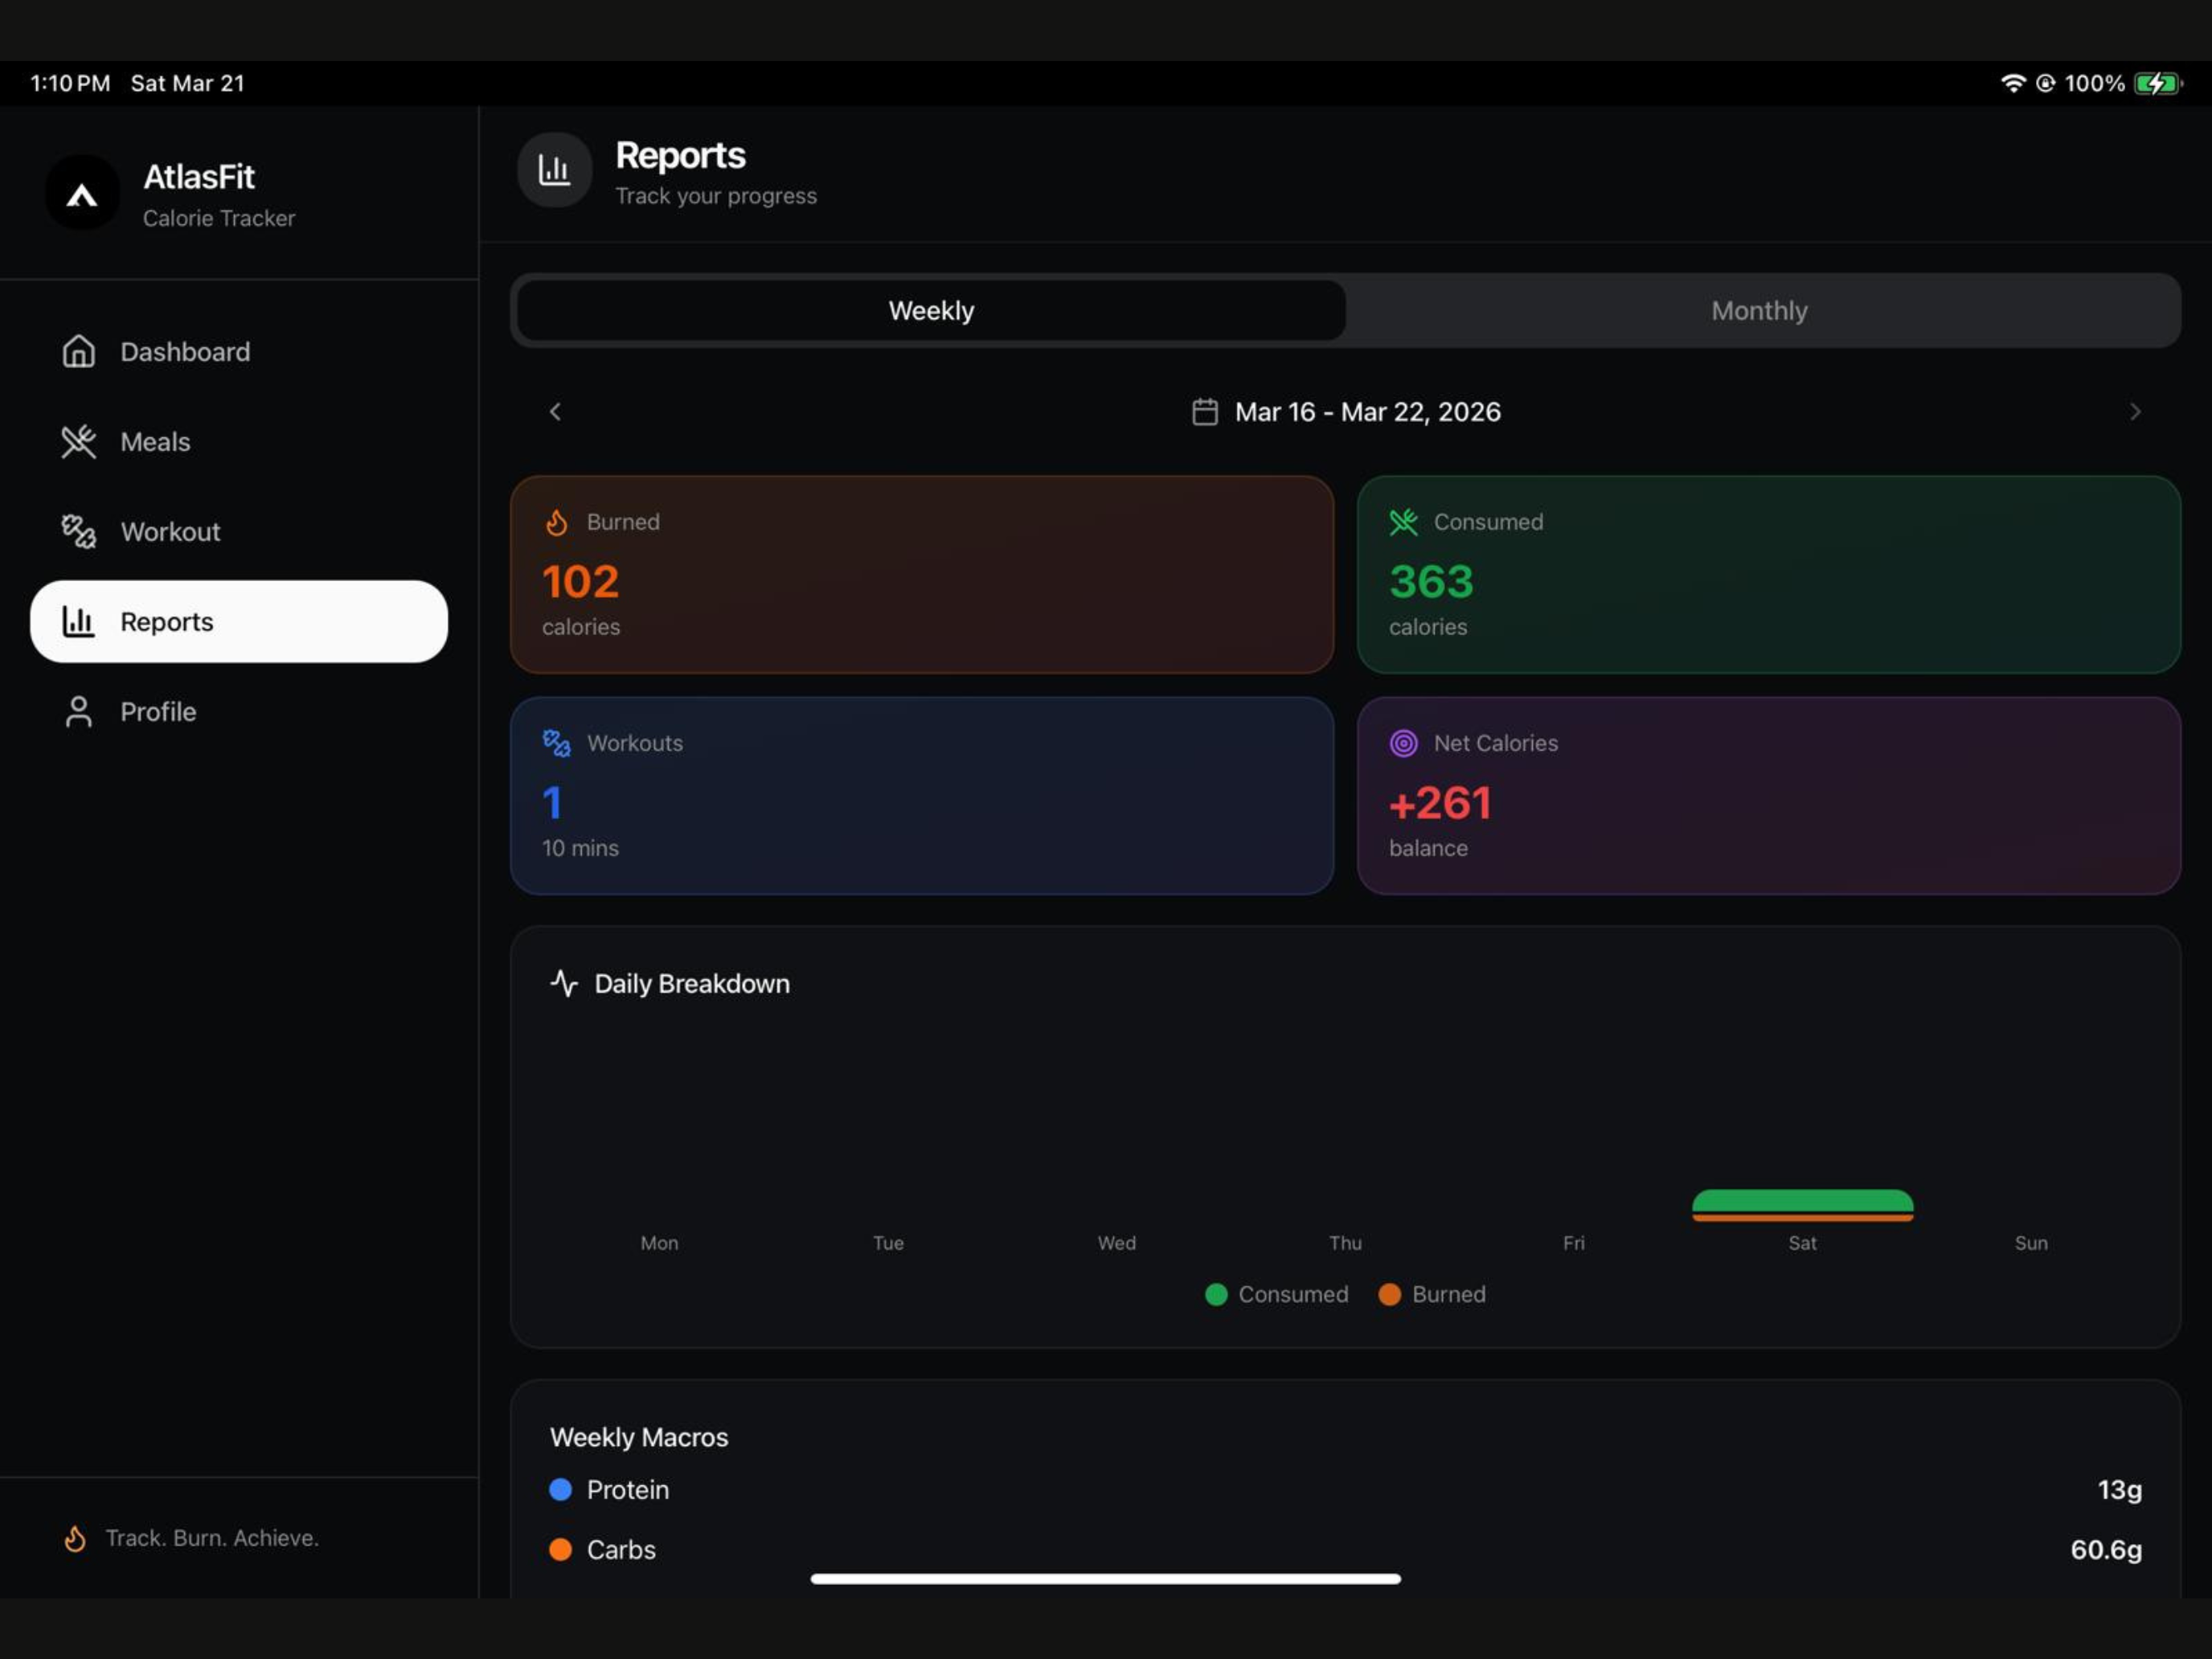Click the orange Burned legend dot
This screenshot has width=2212, height=1659.
click(1389, 1294)
